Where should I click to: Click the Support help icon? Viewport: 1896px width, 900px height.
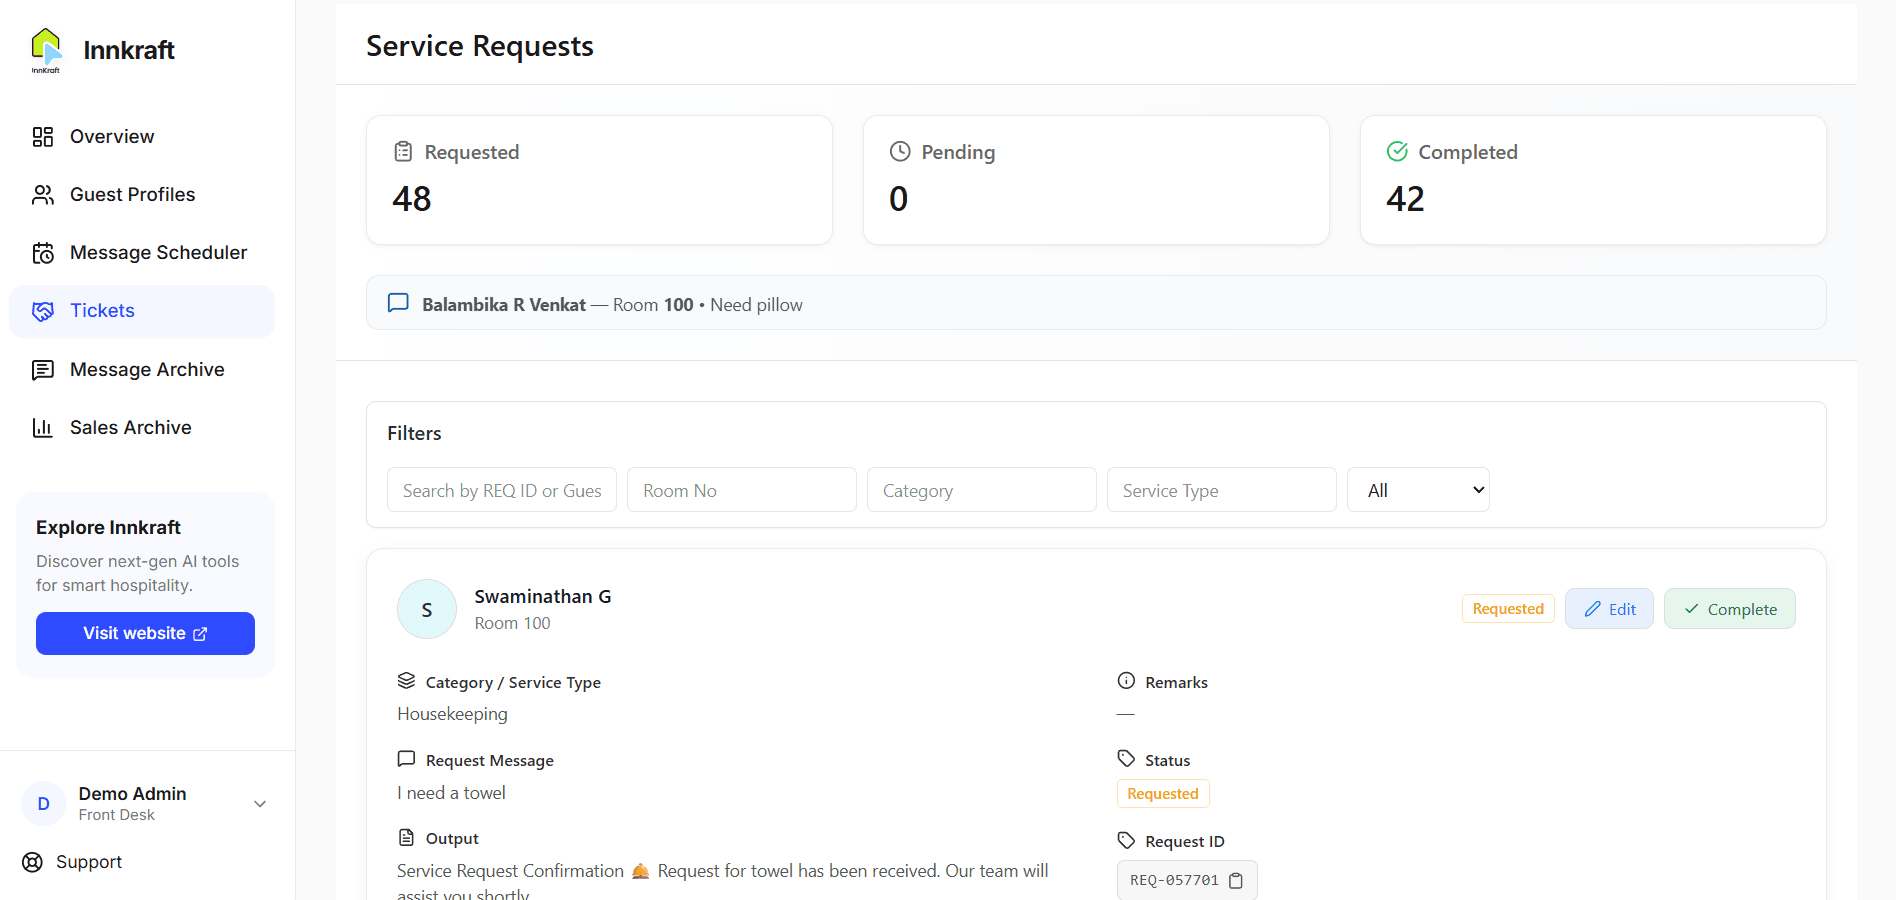tap(31, 862)
